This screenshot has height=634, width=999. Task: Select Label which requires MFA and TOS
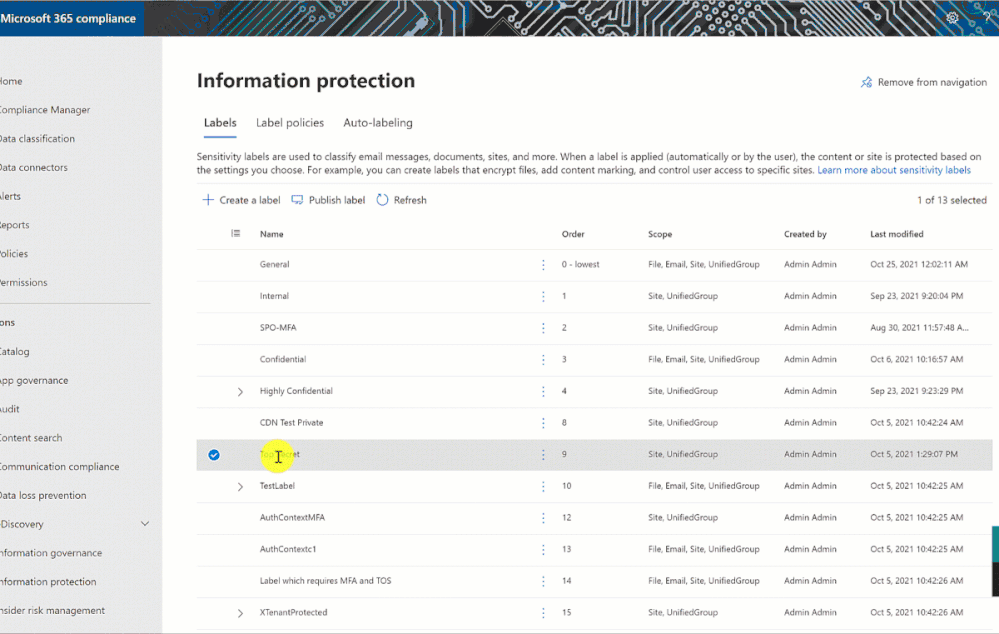click(326, 580)
